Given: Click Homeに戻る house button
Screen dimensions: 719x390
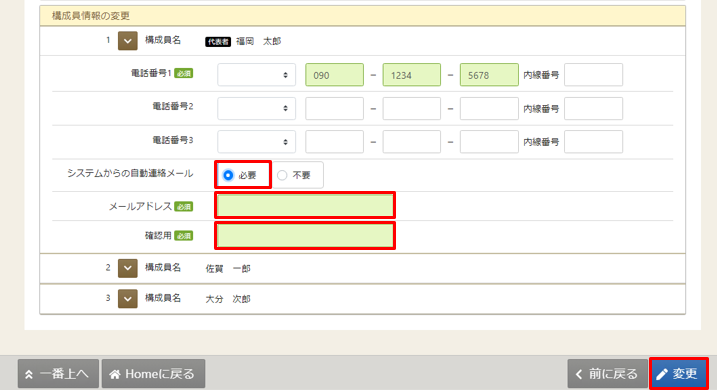Looking at the screenshot, I should [153, 374].
